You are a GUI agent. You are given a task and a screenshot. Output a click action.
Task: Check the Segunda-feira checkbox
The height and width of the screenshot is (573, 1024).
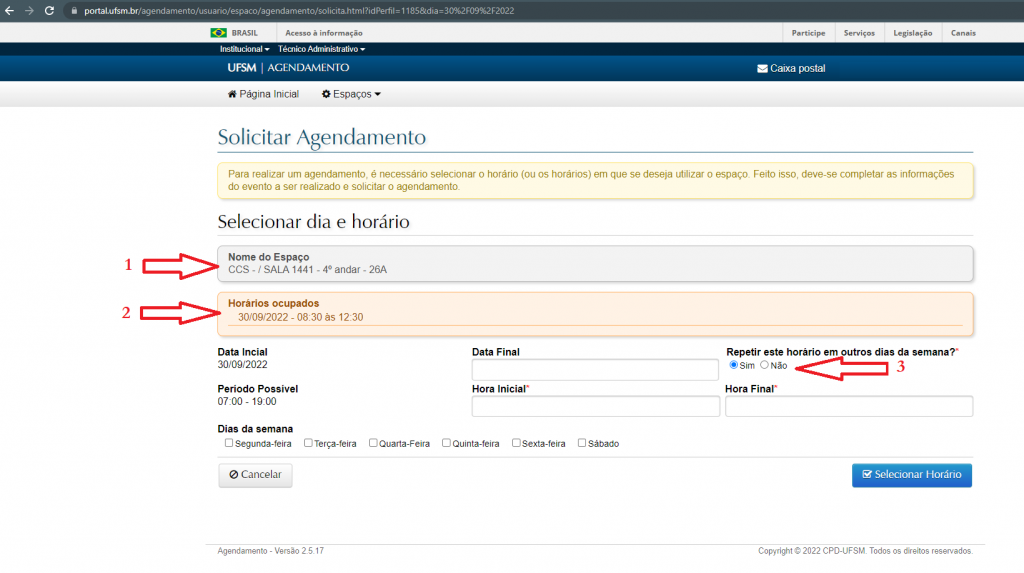click(229, 443)
